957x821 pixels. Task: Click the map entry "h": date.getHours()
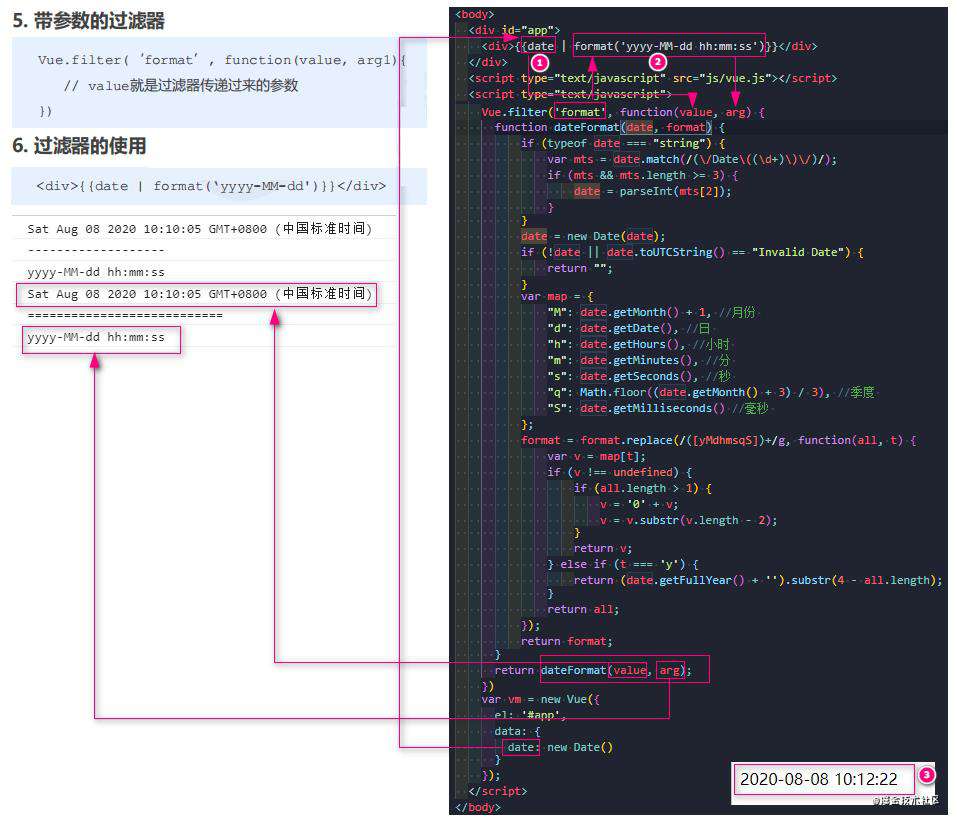pyautogui.click(x=638, y=344)
